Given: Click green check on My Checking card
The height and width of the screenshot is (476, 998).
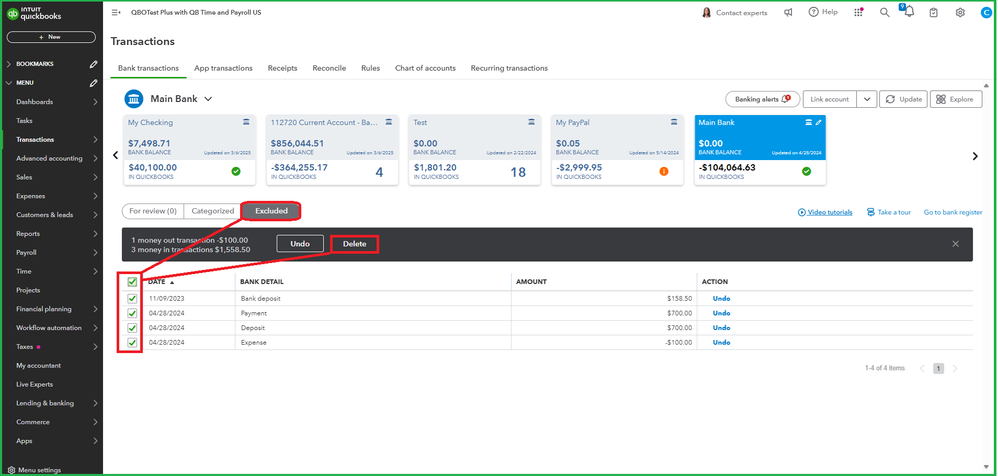Looking at the screenshot, I should coord(236,171).
